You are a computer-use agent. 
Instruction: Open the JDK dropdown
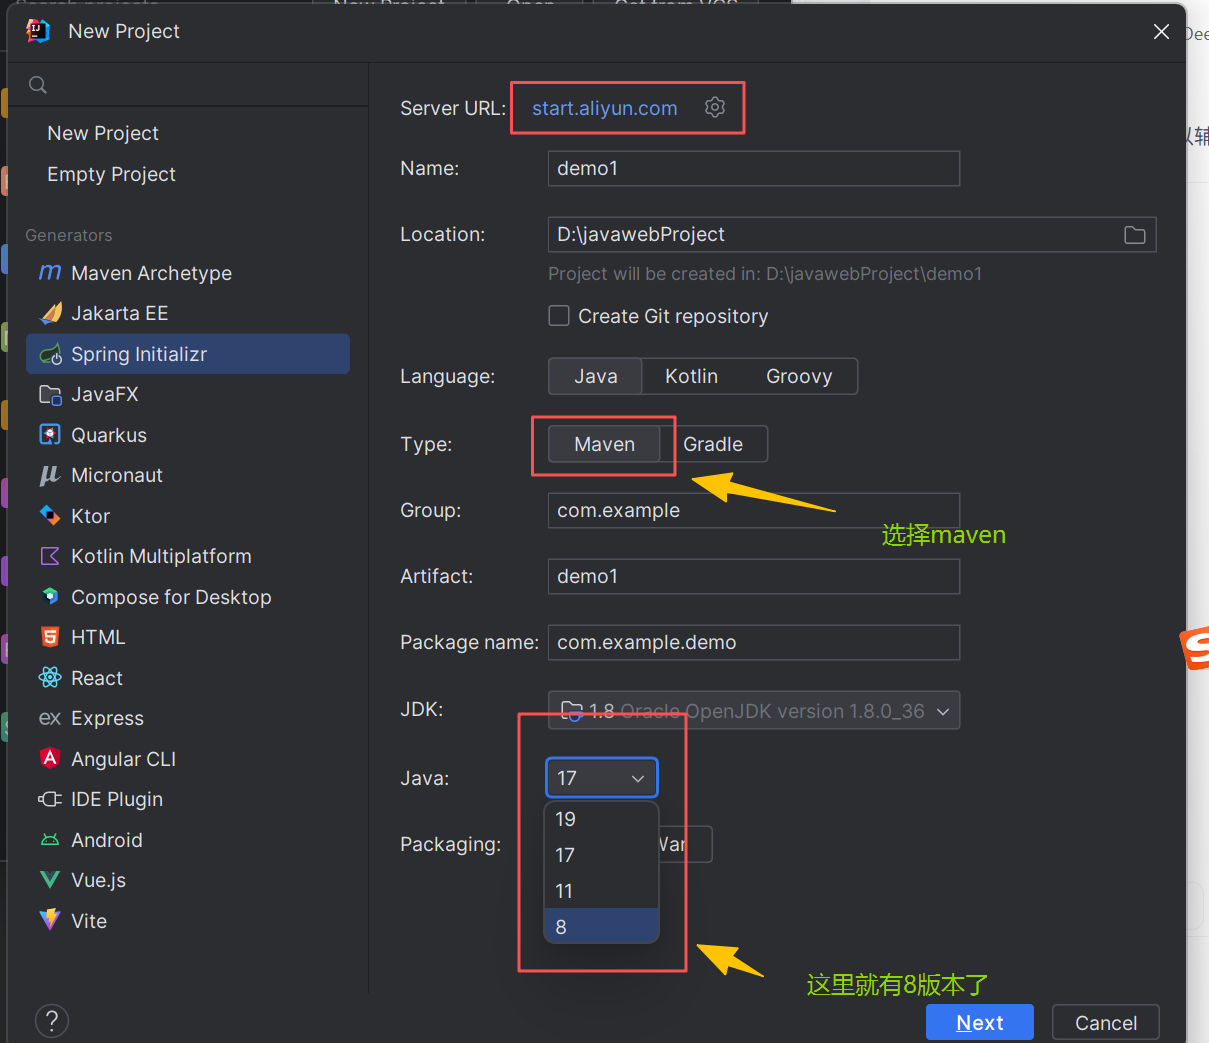click(754, 710)
